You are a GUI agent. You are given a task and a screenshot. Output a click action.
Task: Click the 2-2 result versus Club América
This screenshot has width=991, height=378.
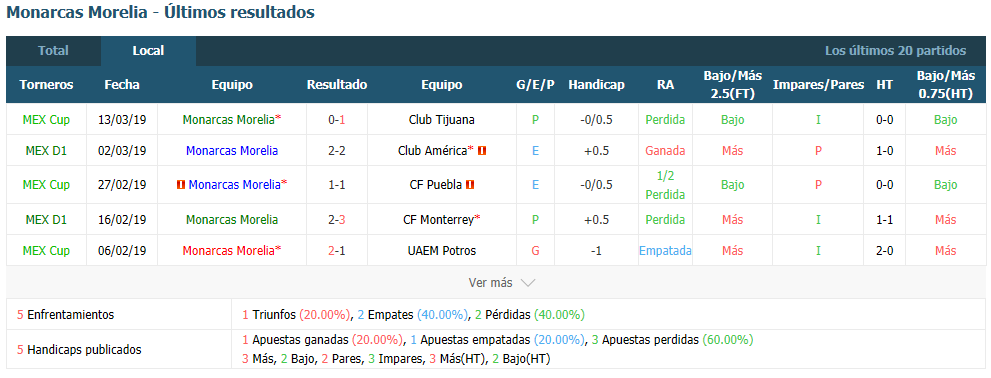(x=337, y=151)
